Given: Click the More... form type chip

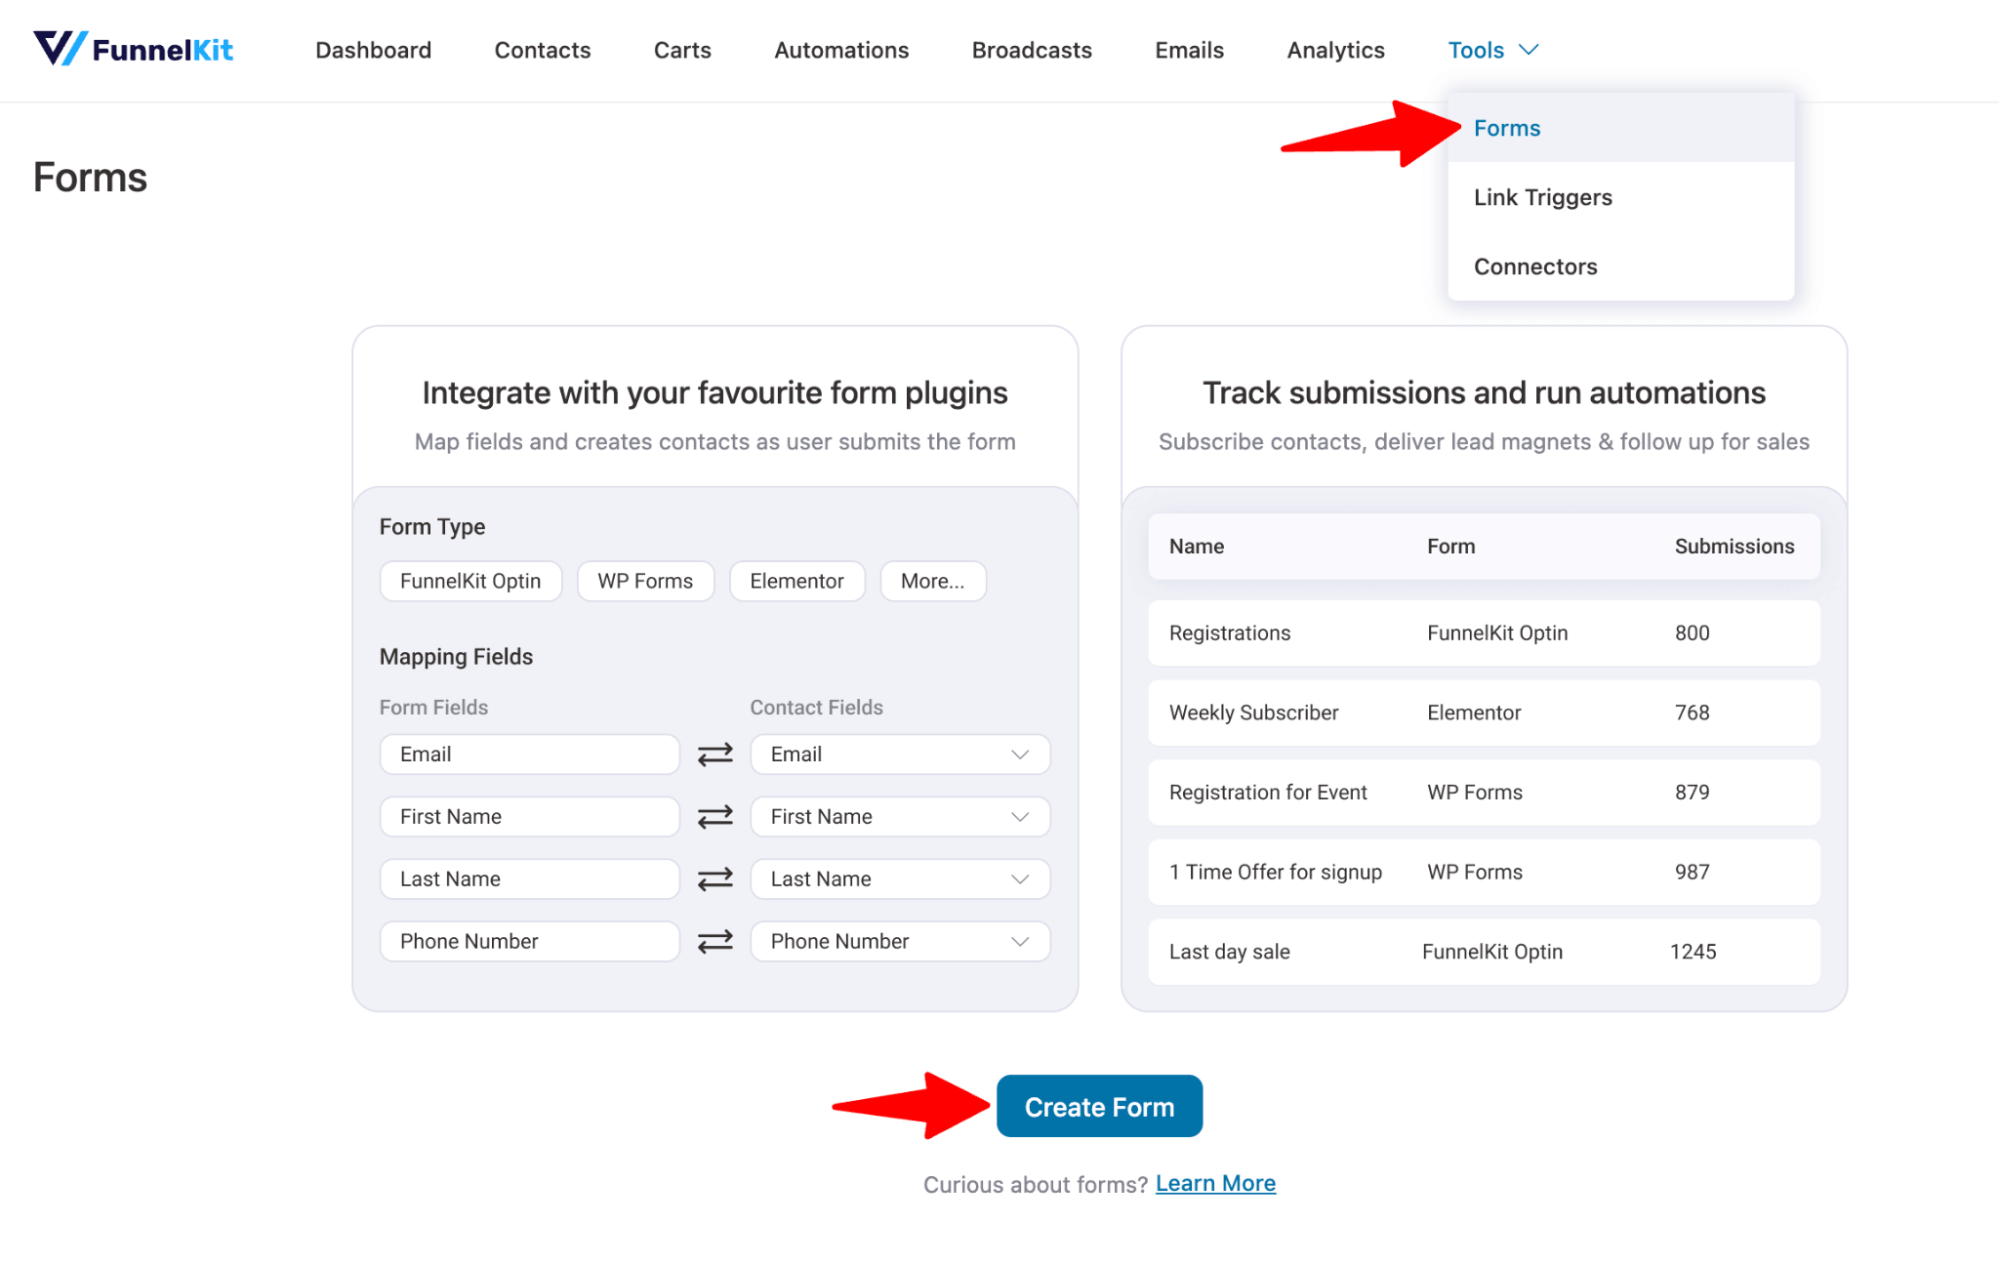Looking at the screenshot, I should click(x=932, y=581).
